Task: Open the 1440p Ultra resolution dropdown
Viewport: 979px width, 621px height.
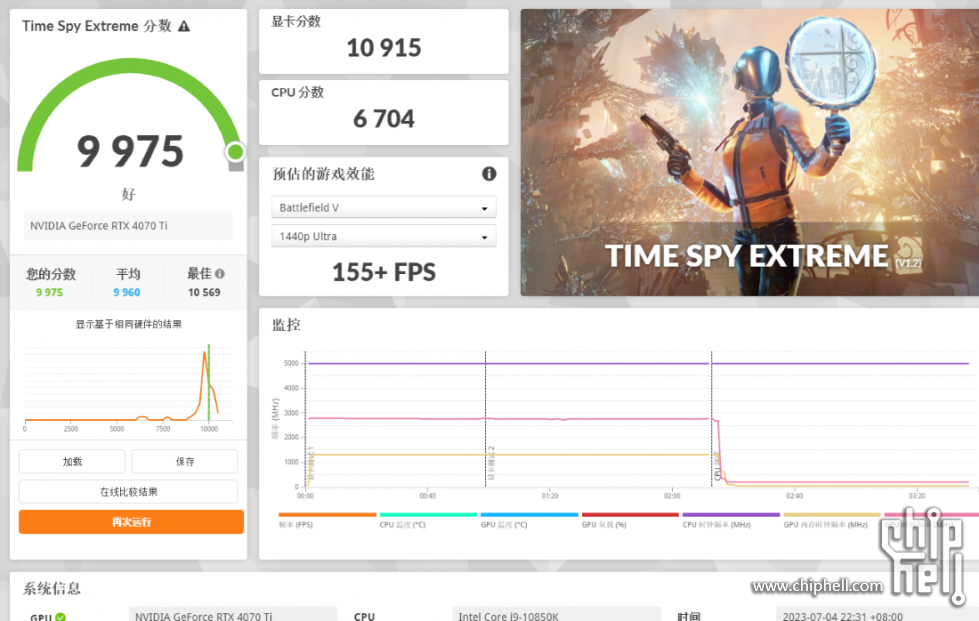Action: point(383,236)
